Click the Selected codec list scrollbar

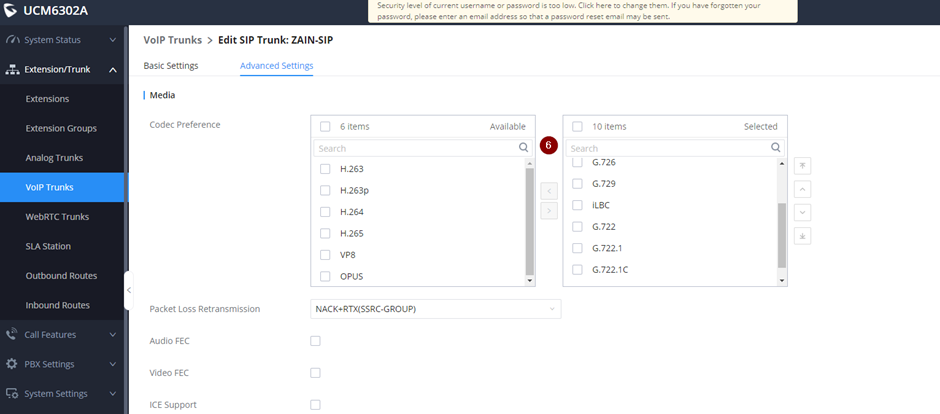[782, 235]
